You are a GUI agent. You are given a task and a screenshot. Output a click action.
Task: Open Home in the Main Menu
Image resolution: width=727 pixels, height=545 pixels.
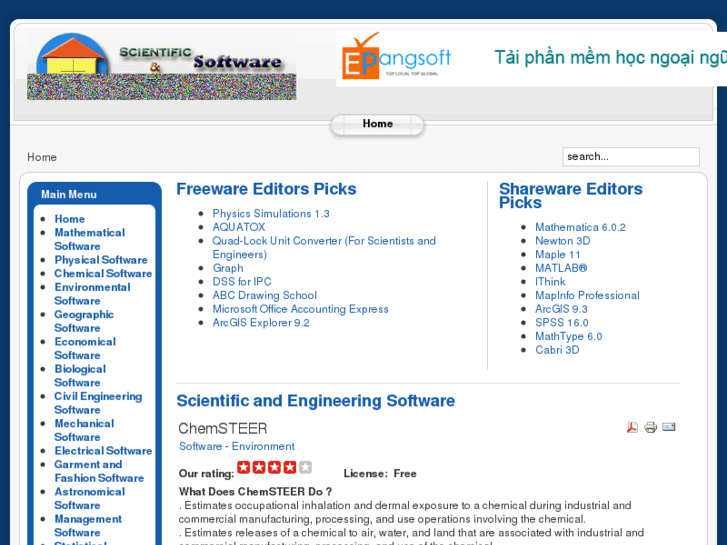pyautogui.click(x=70, y=219)
